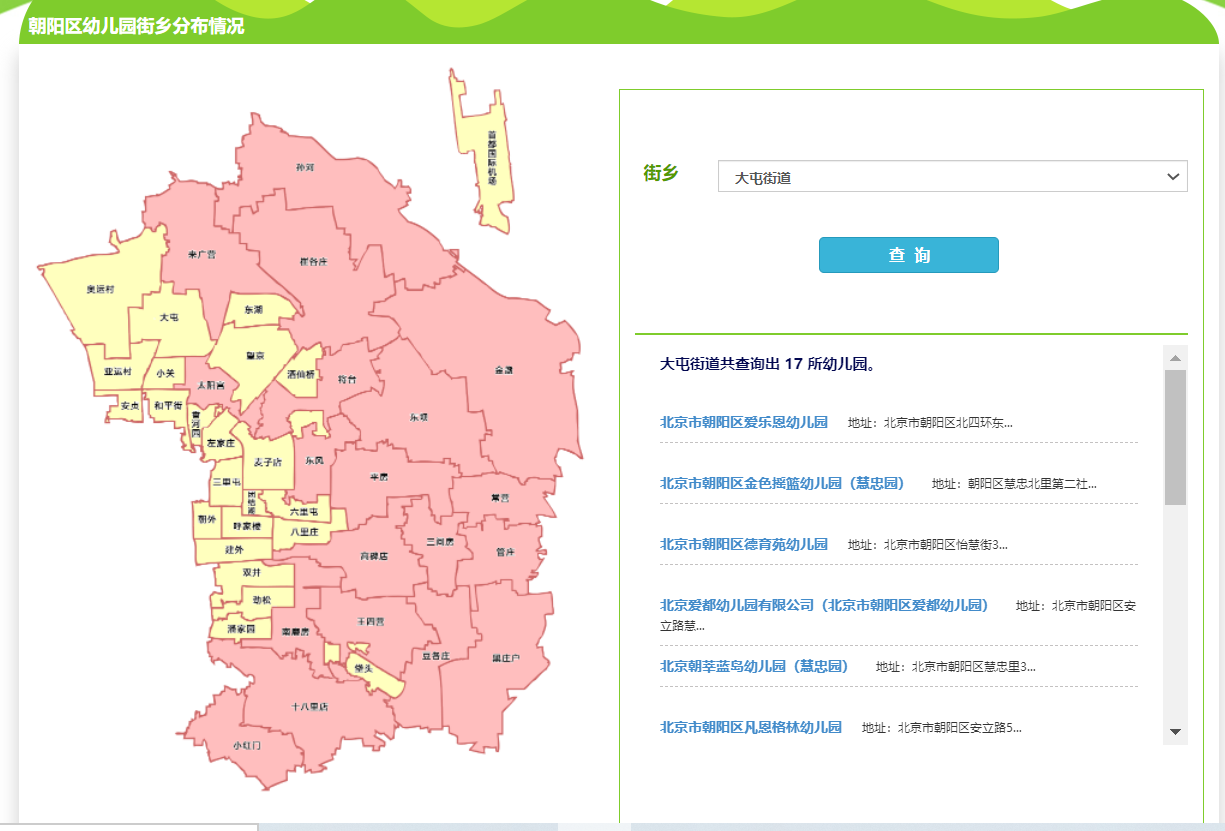The height and width of the screenshot is (831, 1225).
Task: Select 孙河 district on the map
Action: coord(305,166)
